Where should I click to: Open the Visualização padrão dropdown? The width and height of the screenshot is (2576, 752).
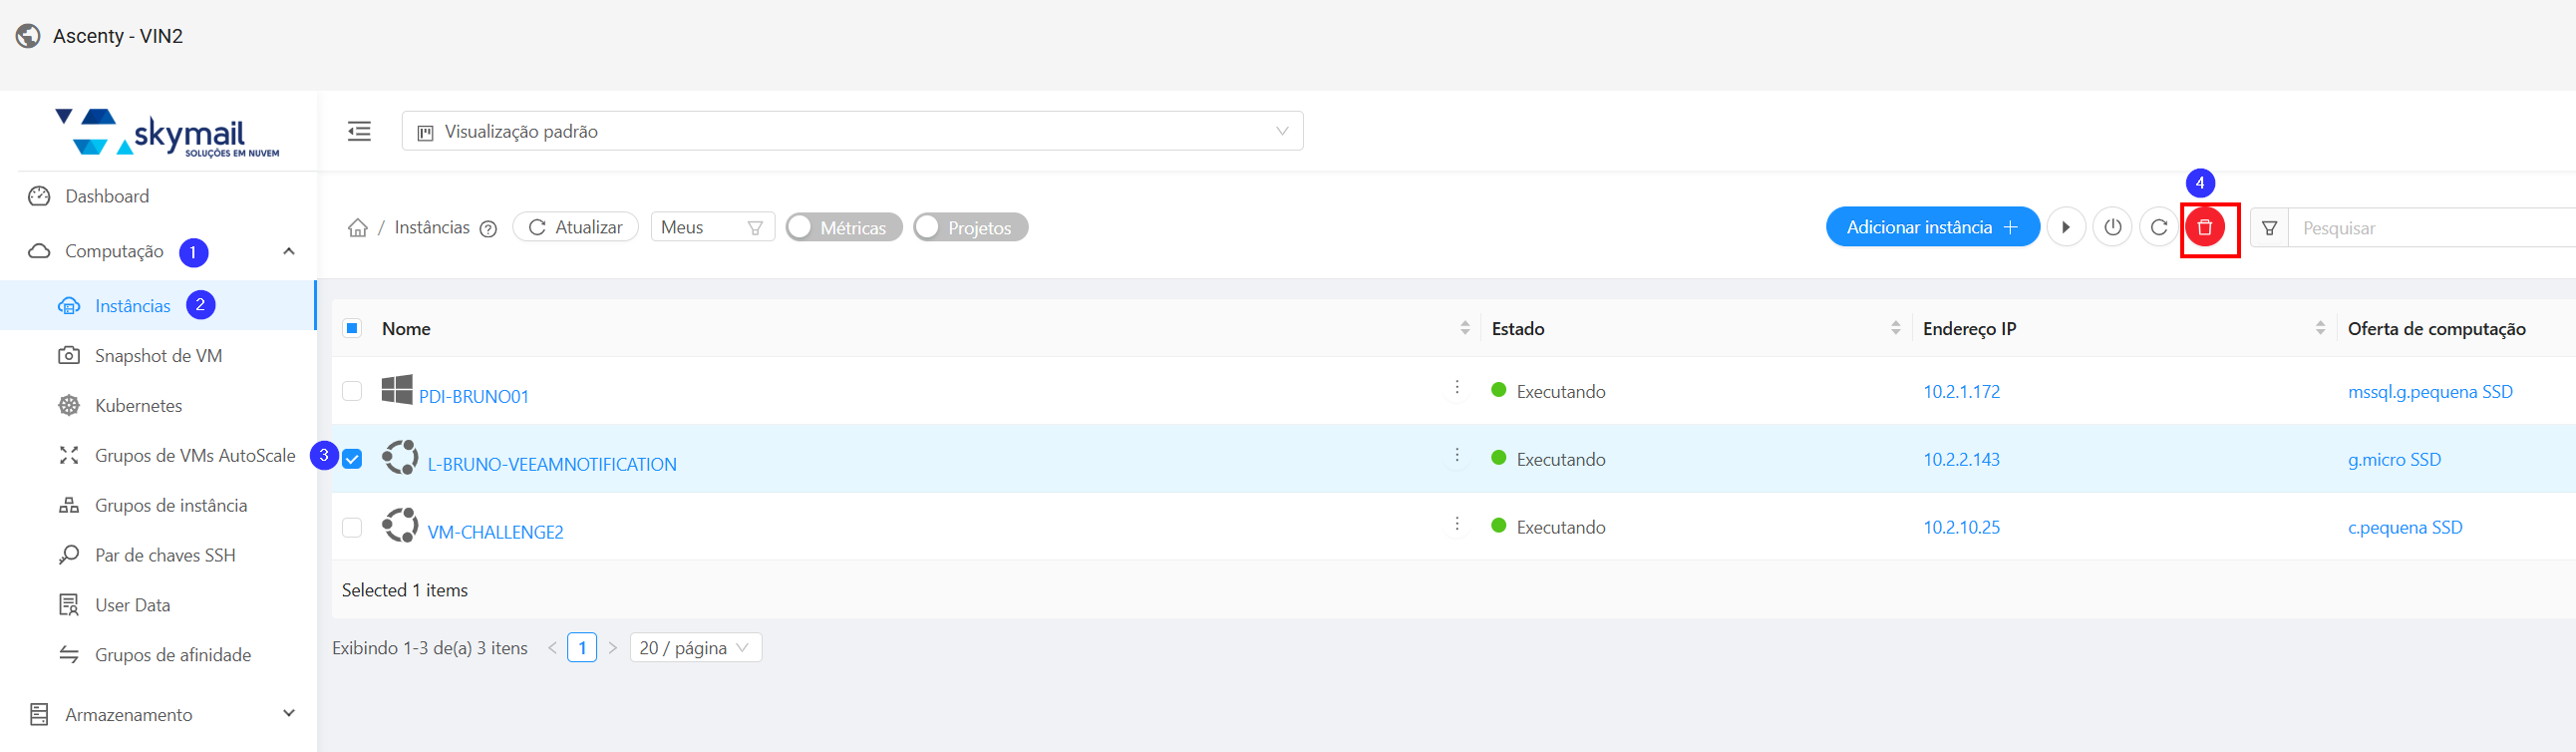(852, 131)
